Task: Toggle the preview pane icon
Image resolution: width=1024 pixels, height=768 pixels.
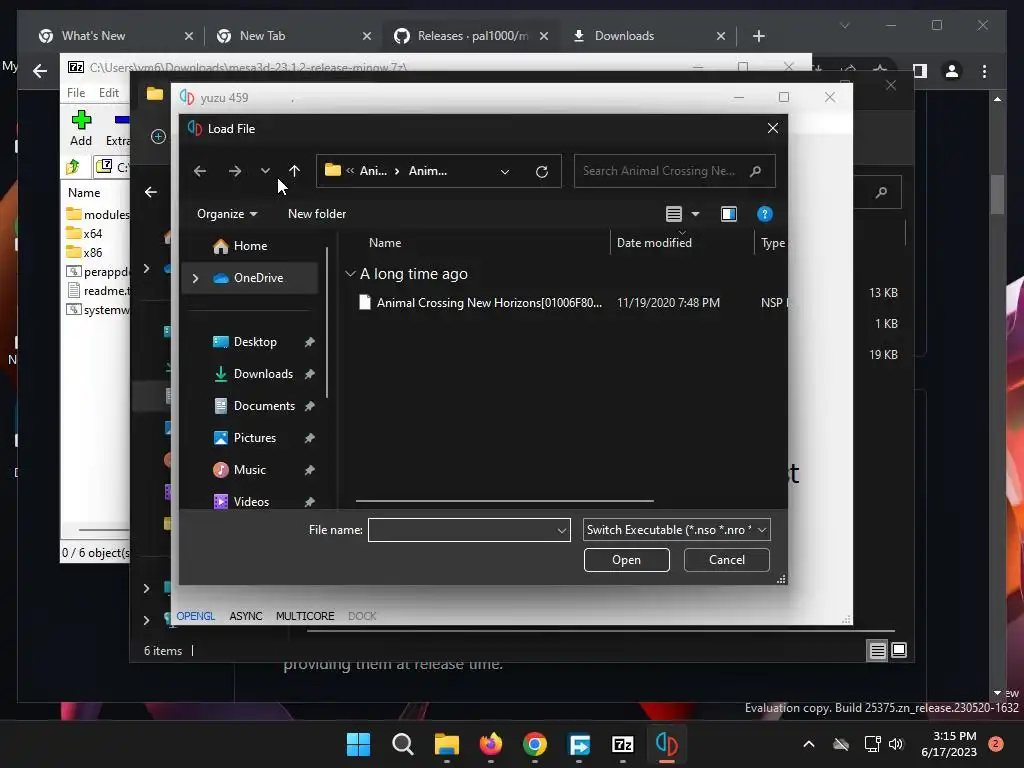Action: click(x=729, y=214)
